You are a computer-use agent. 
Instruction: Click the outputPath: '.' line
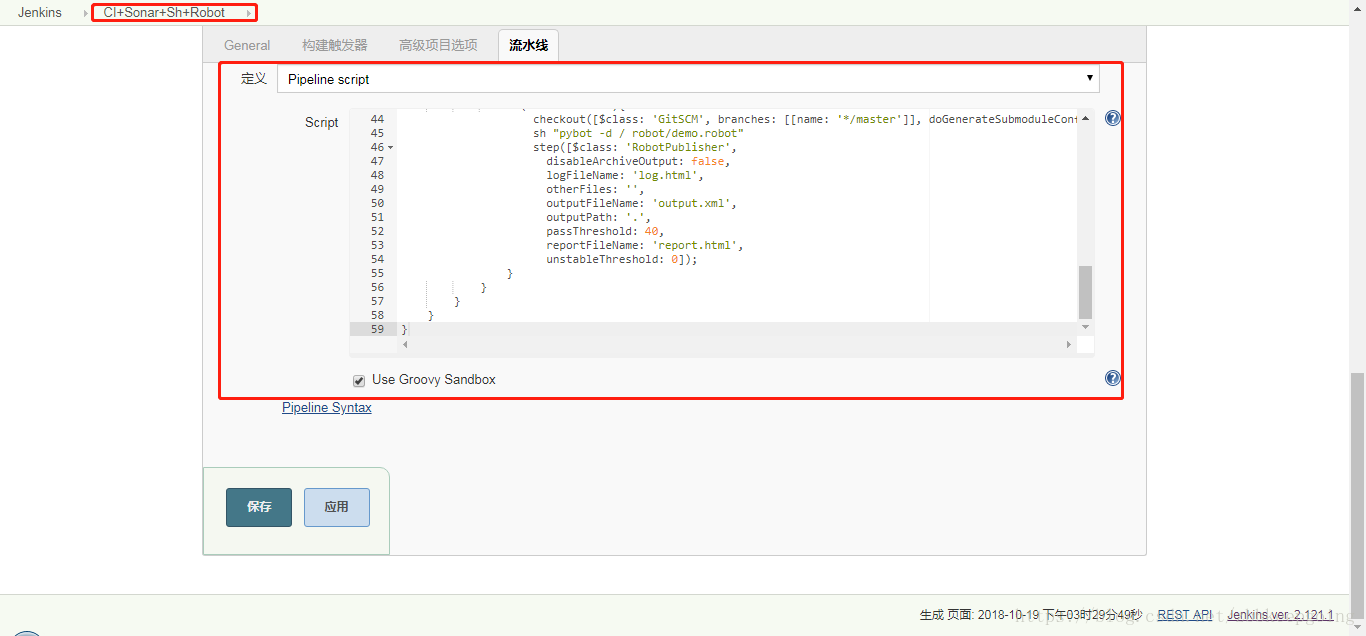[598, 217]
